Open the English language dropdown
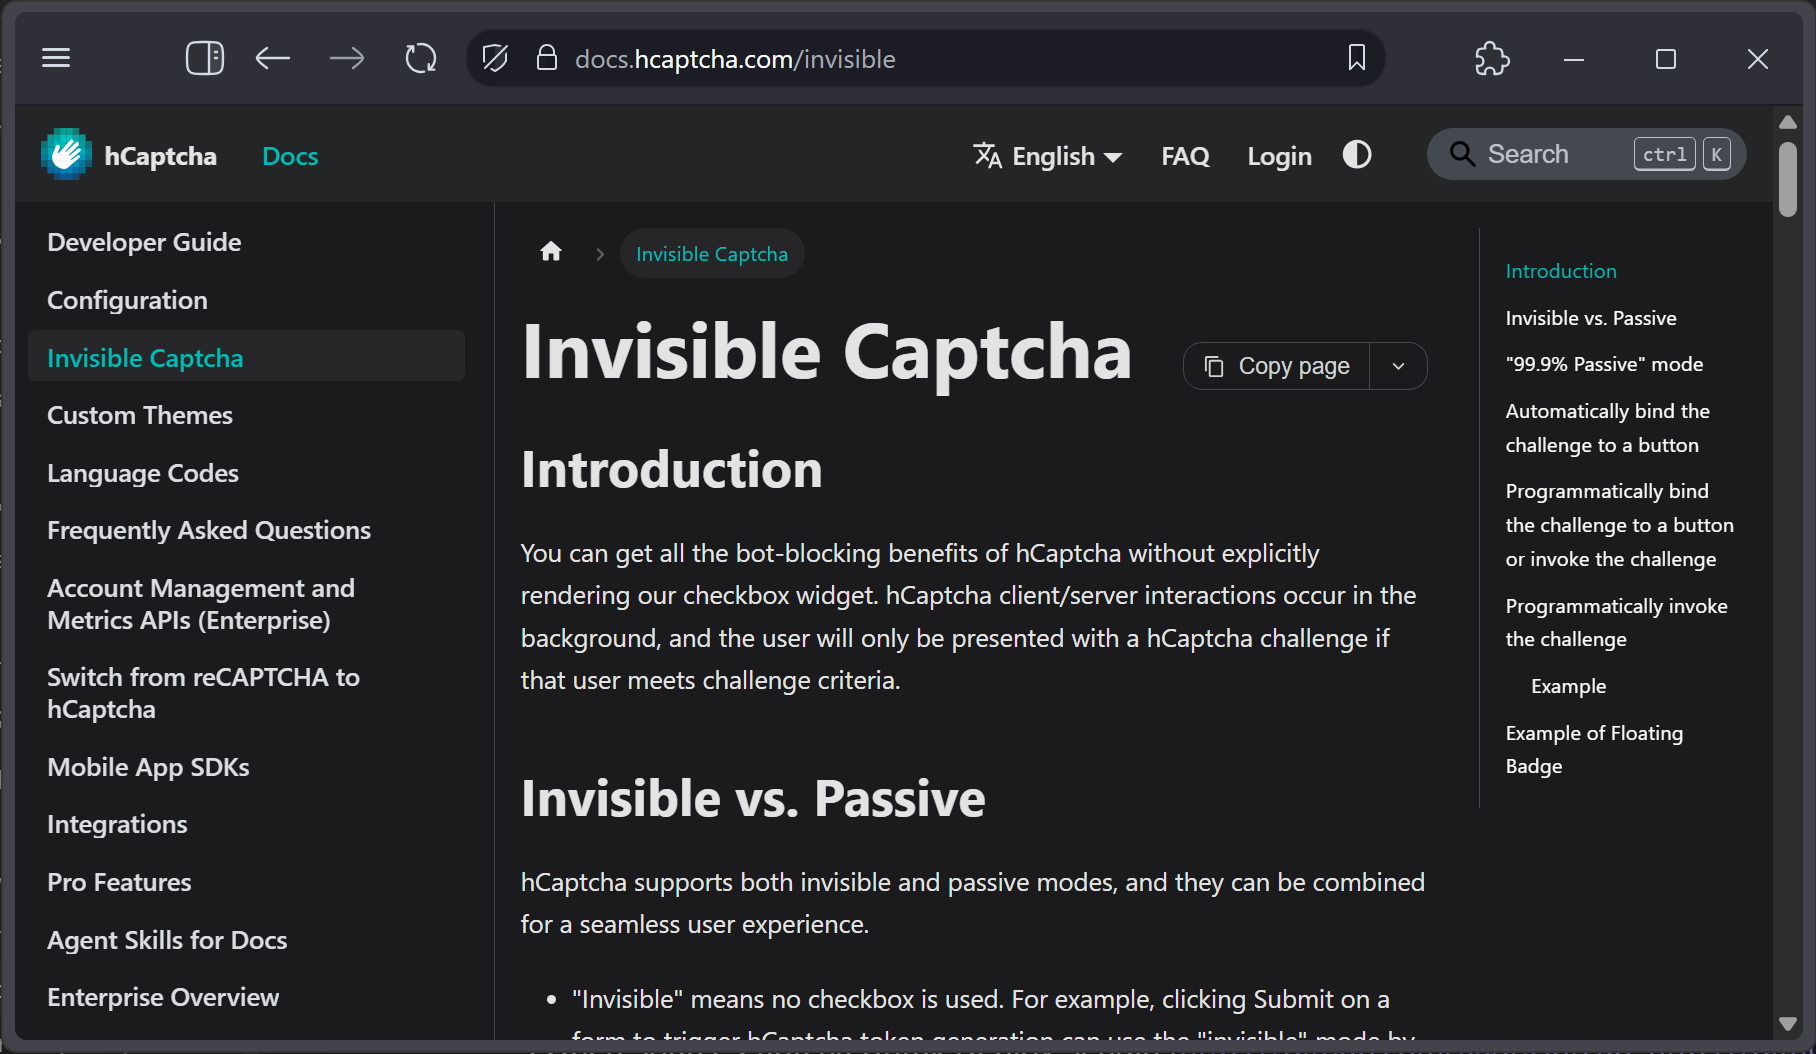 click(1048, 156)
